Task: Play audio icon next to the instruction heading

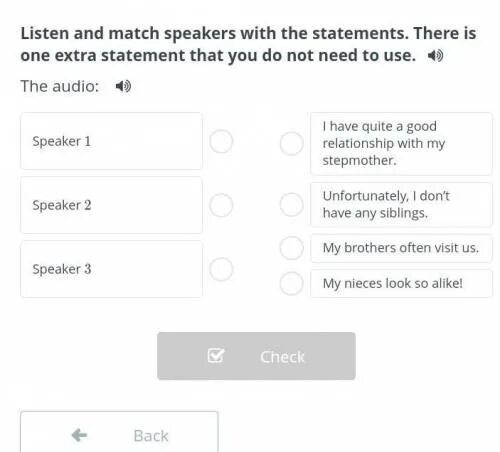Action: point(435,56)
